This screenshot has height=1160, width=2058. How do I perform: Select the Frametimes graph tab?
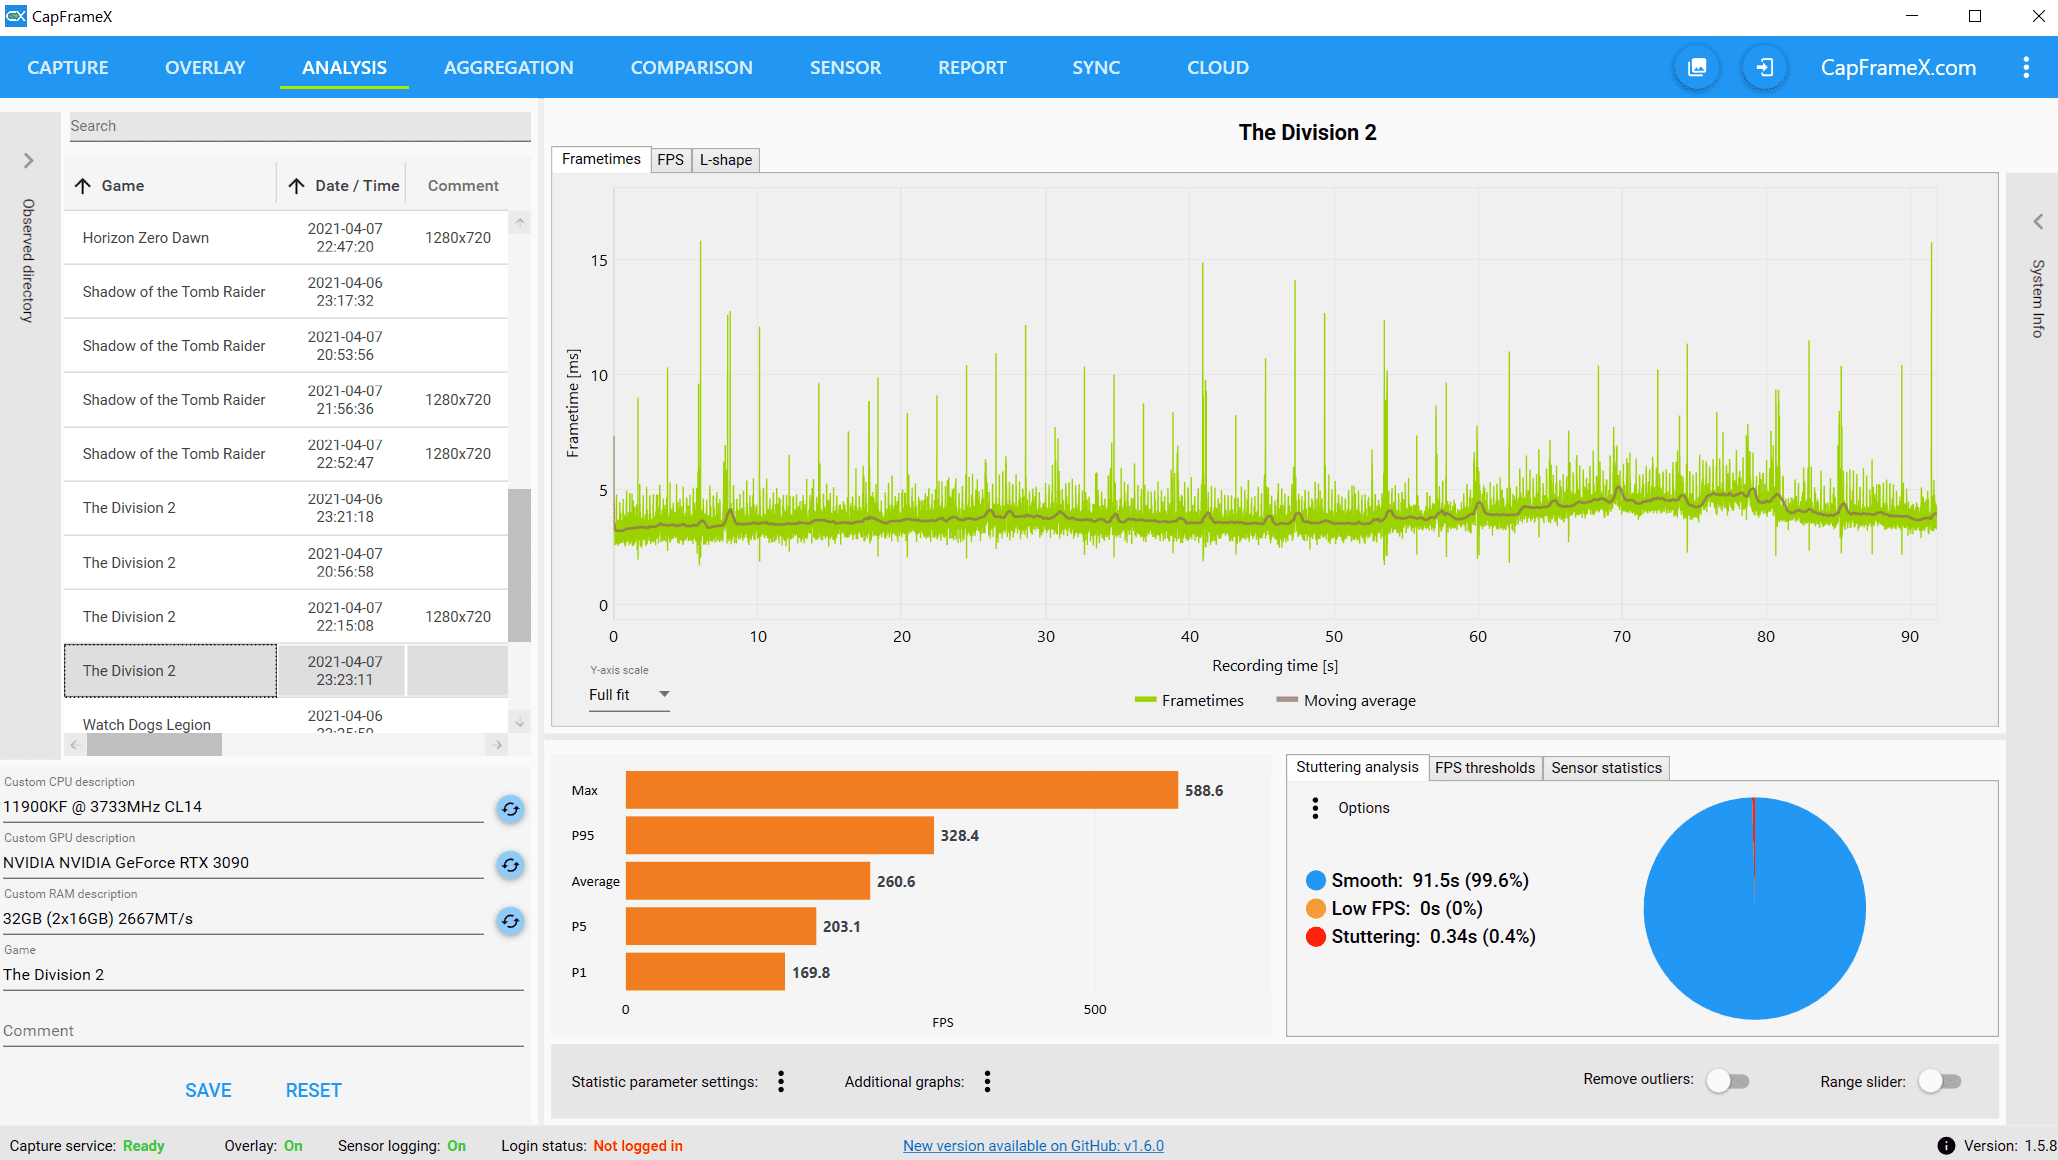coord(601,159)
